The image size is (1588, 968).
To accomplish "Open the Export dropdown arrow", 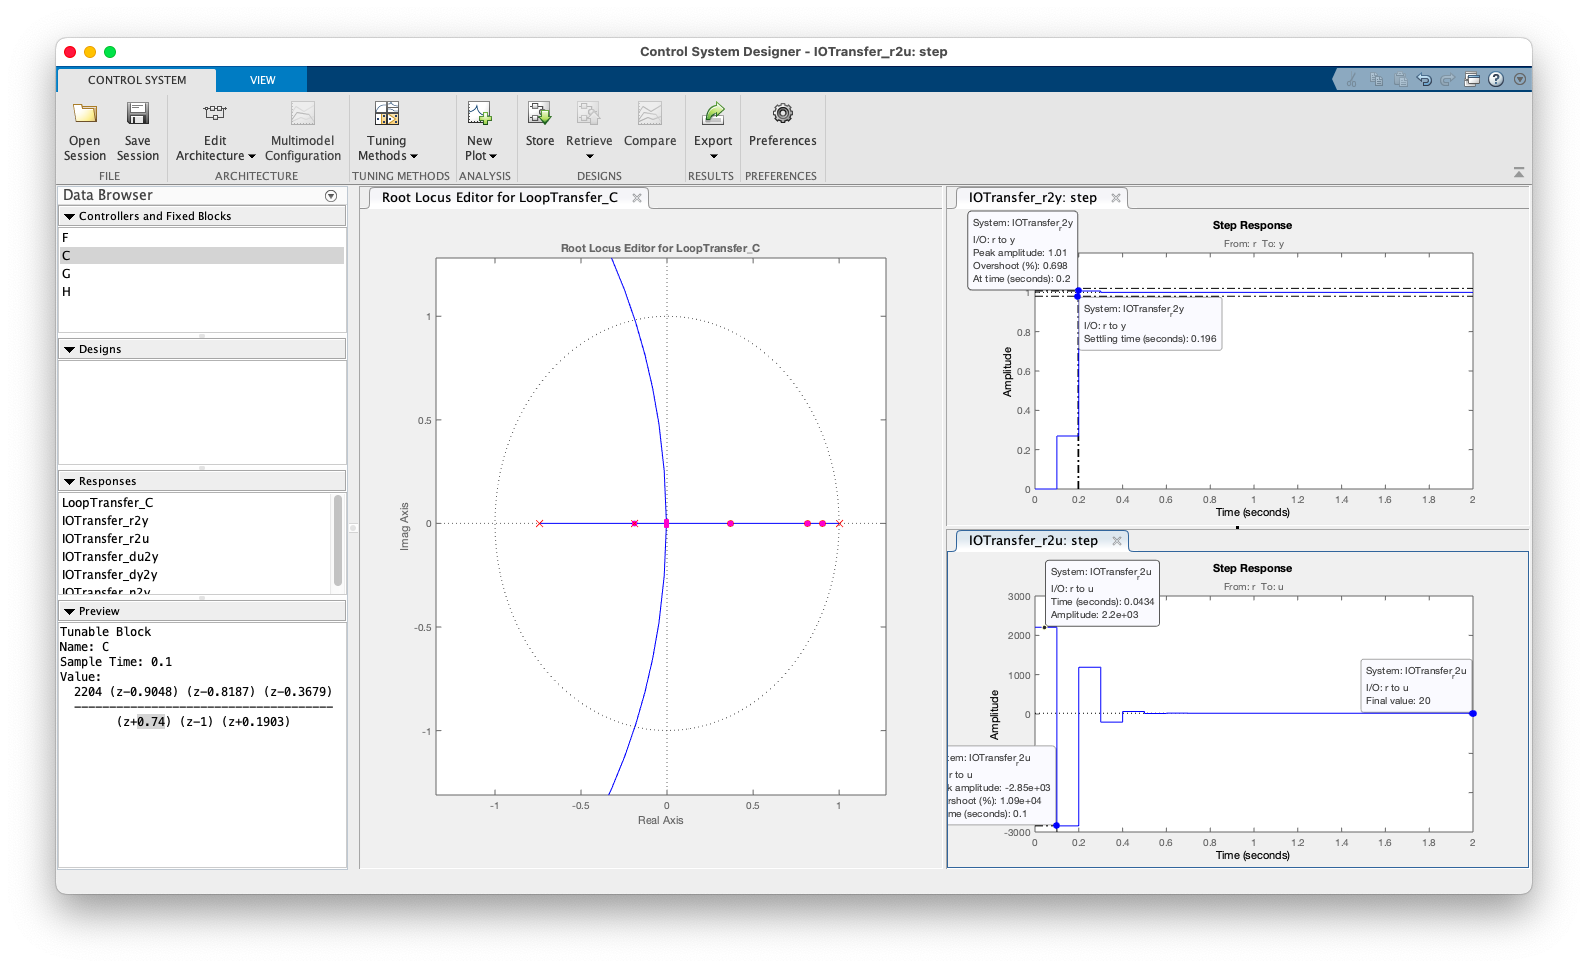I will [714, 157].
